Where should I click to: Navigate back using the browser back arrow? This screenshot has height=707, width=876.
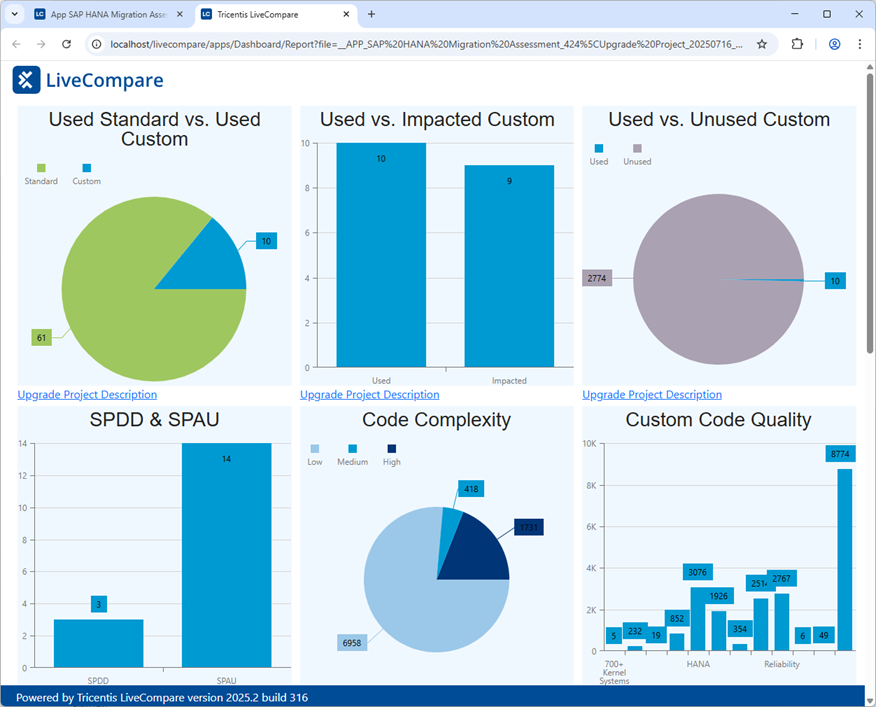click(17, 44)
